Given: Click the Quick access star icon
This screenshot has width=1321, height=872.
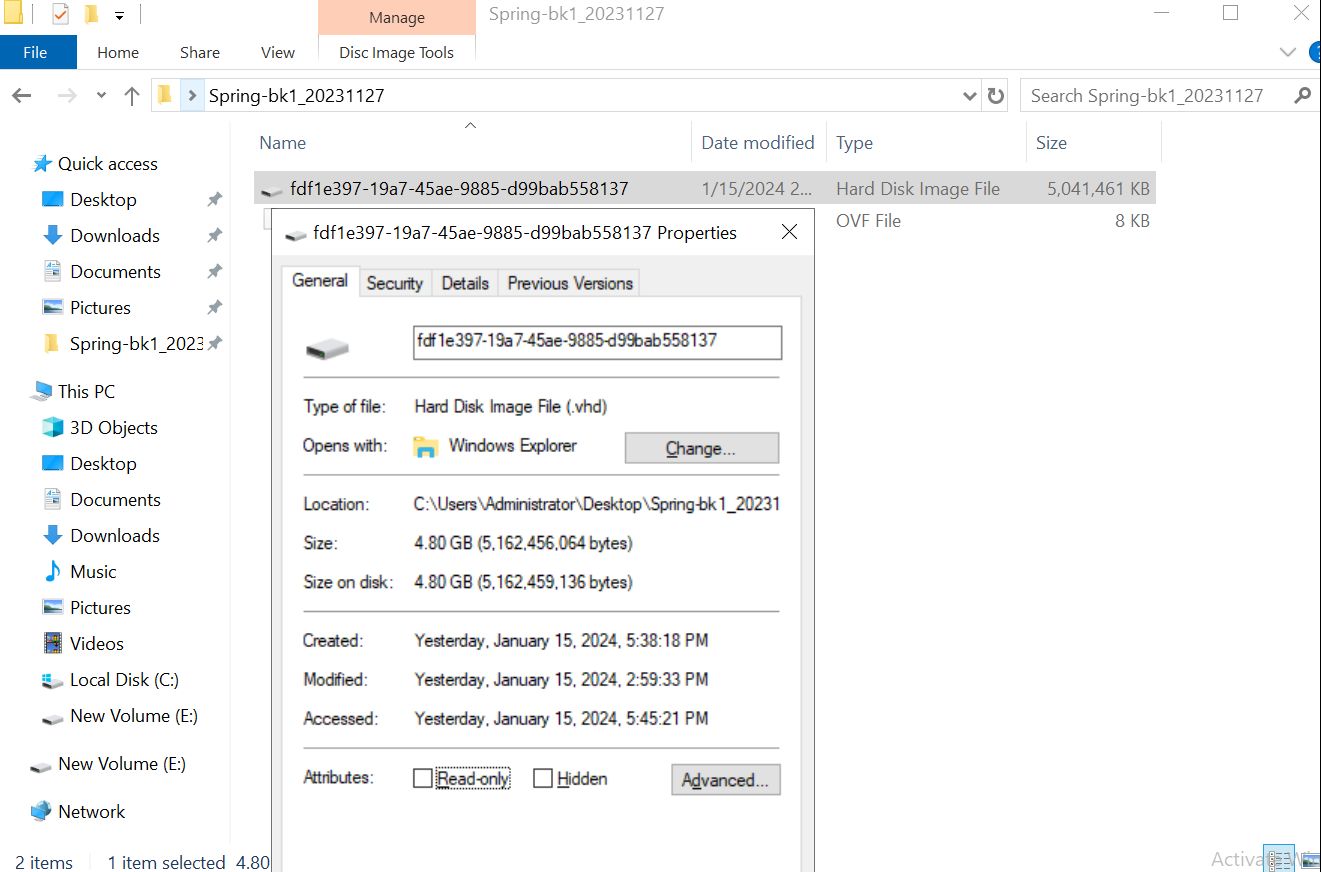Looking at the screenshot, I should coord(42,163).
